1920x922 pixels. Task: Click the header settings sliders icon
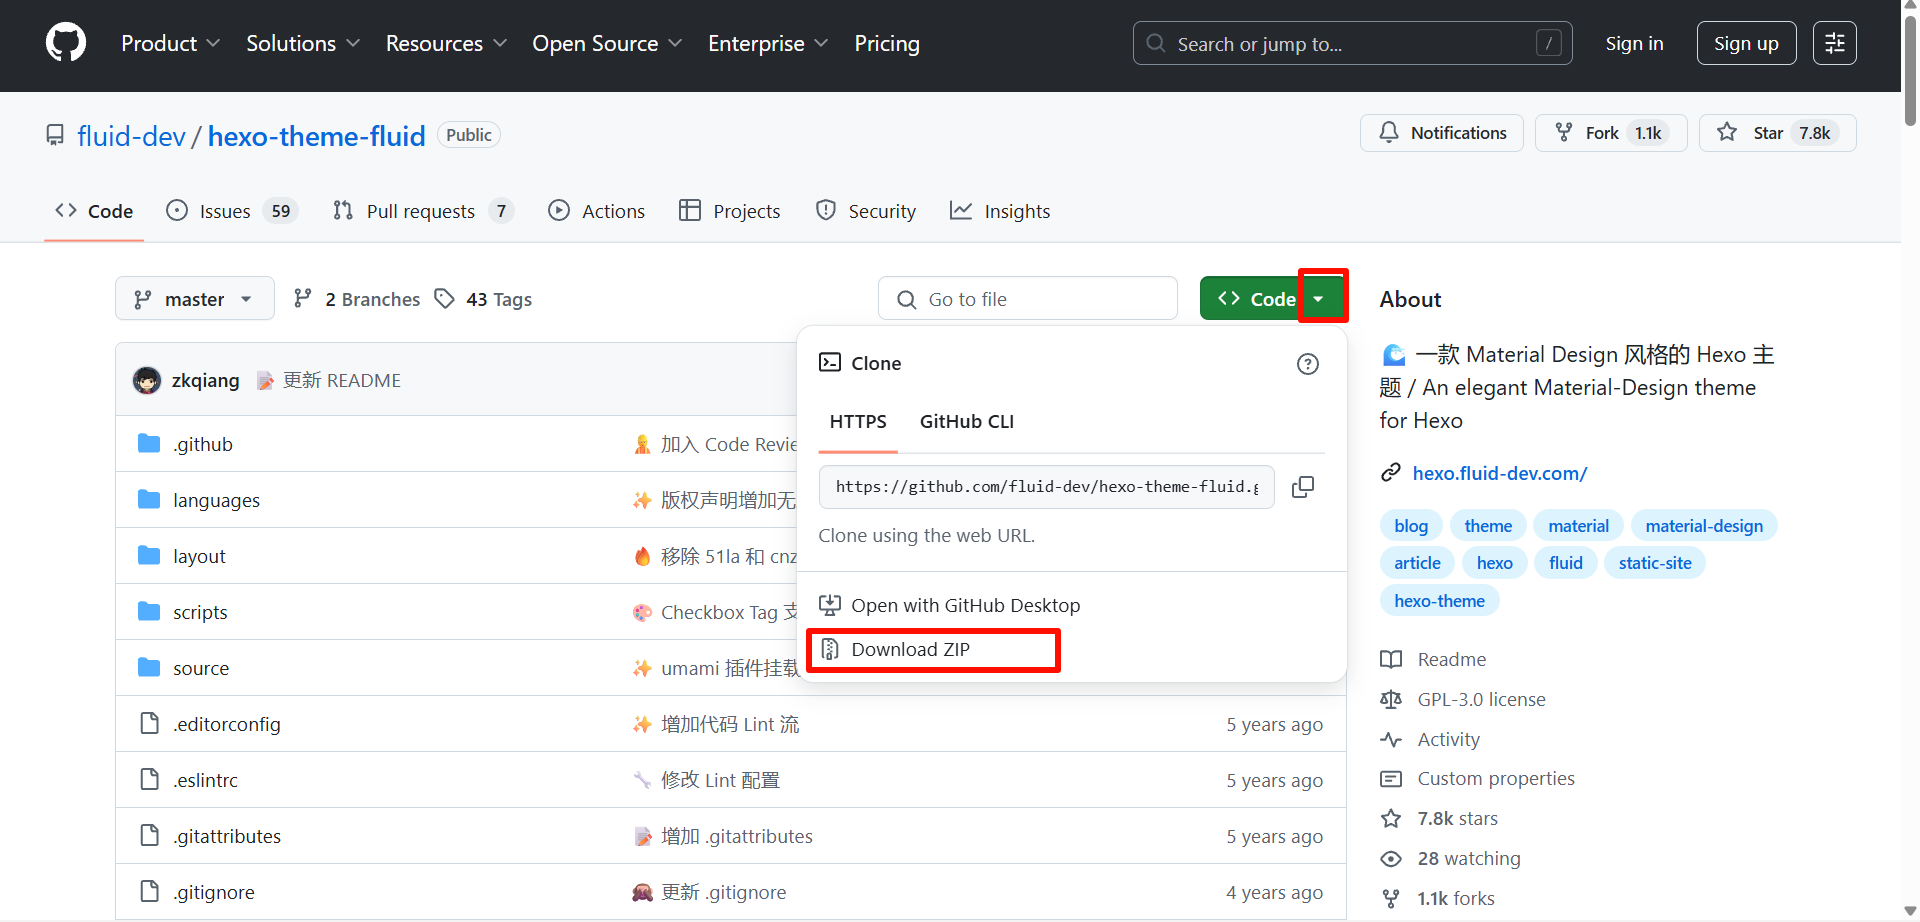coord(1834,43)
